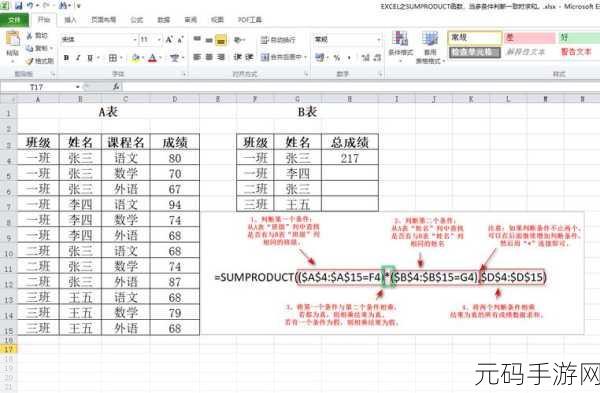Screen dimensions: 600x393
Task: Expand the Font Color dropdown arrow
Action: pos(161,58)
